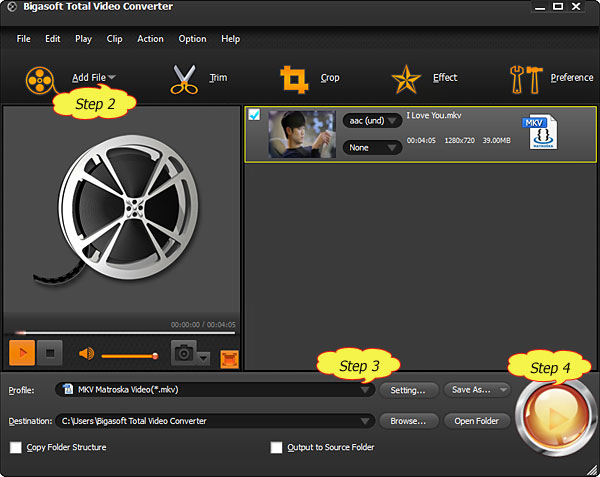The height and width of the screenshot is (477, 600).
Task: Open the aac (und) audio track dropdown
Action: (372, 121)
